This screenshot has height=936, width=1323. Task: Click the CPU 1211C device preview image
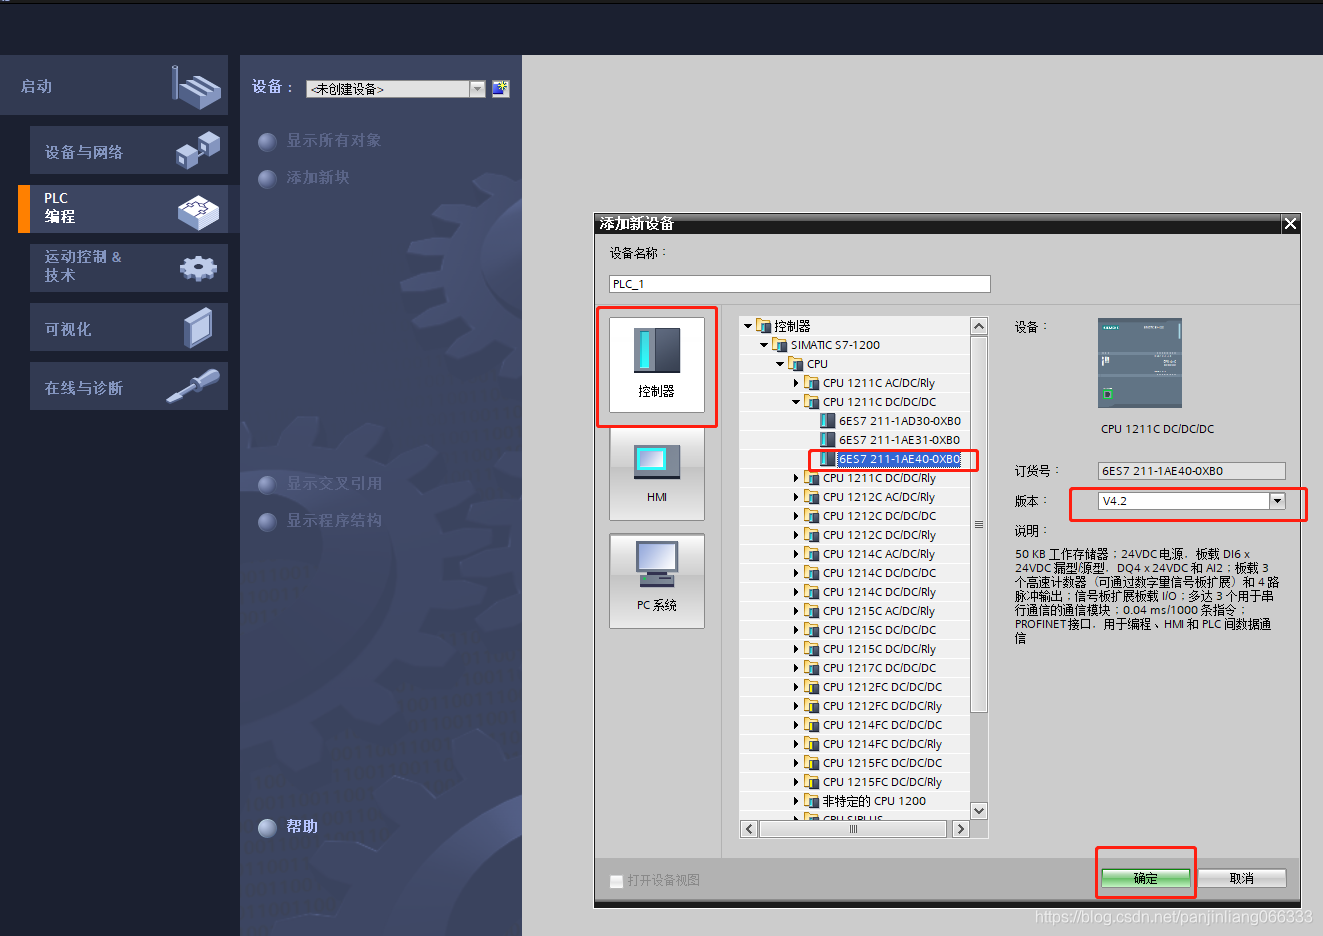(1140, 363)
